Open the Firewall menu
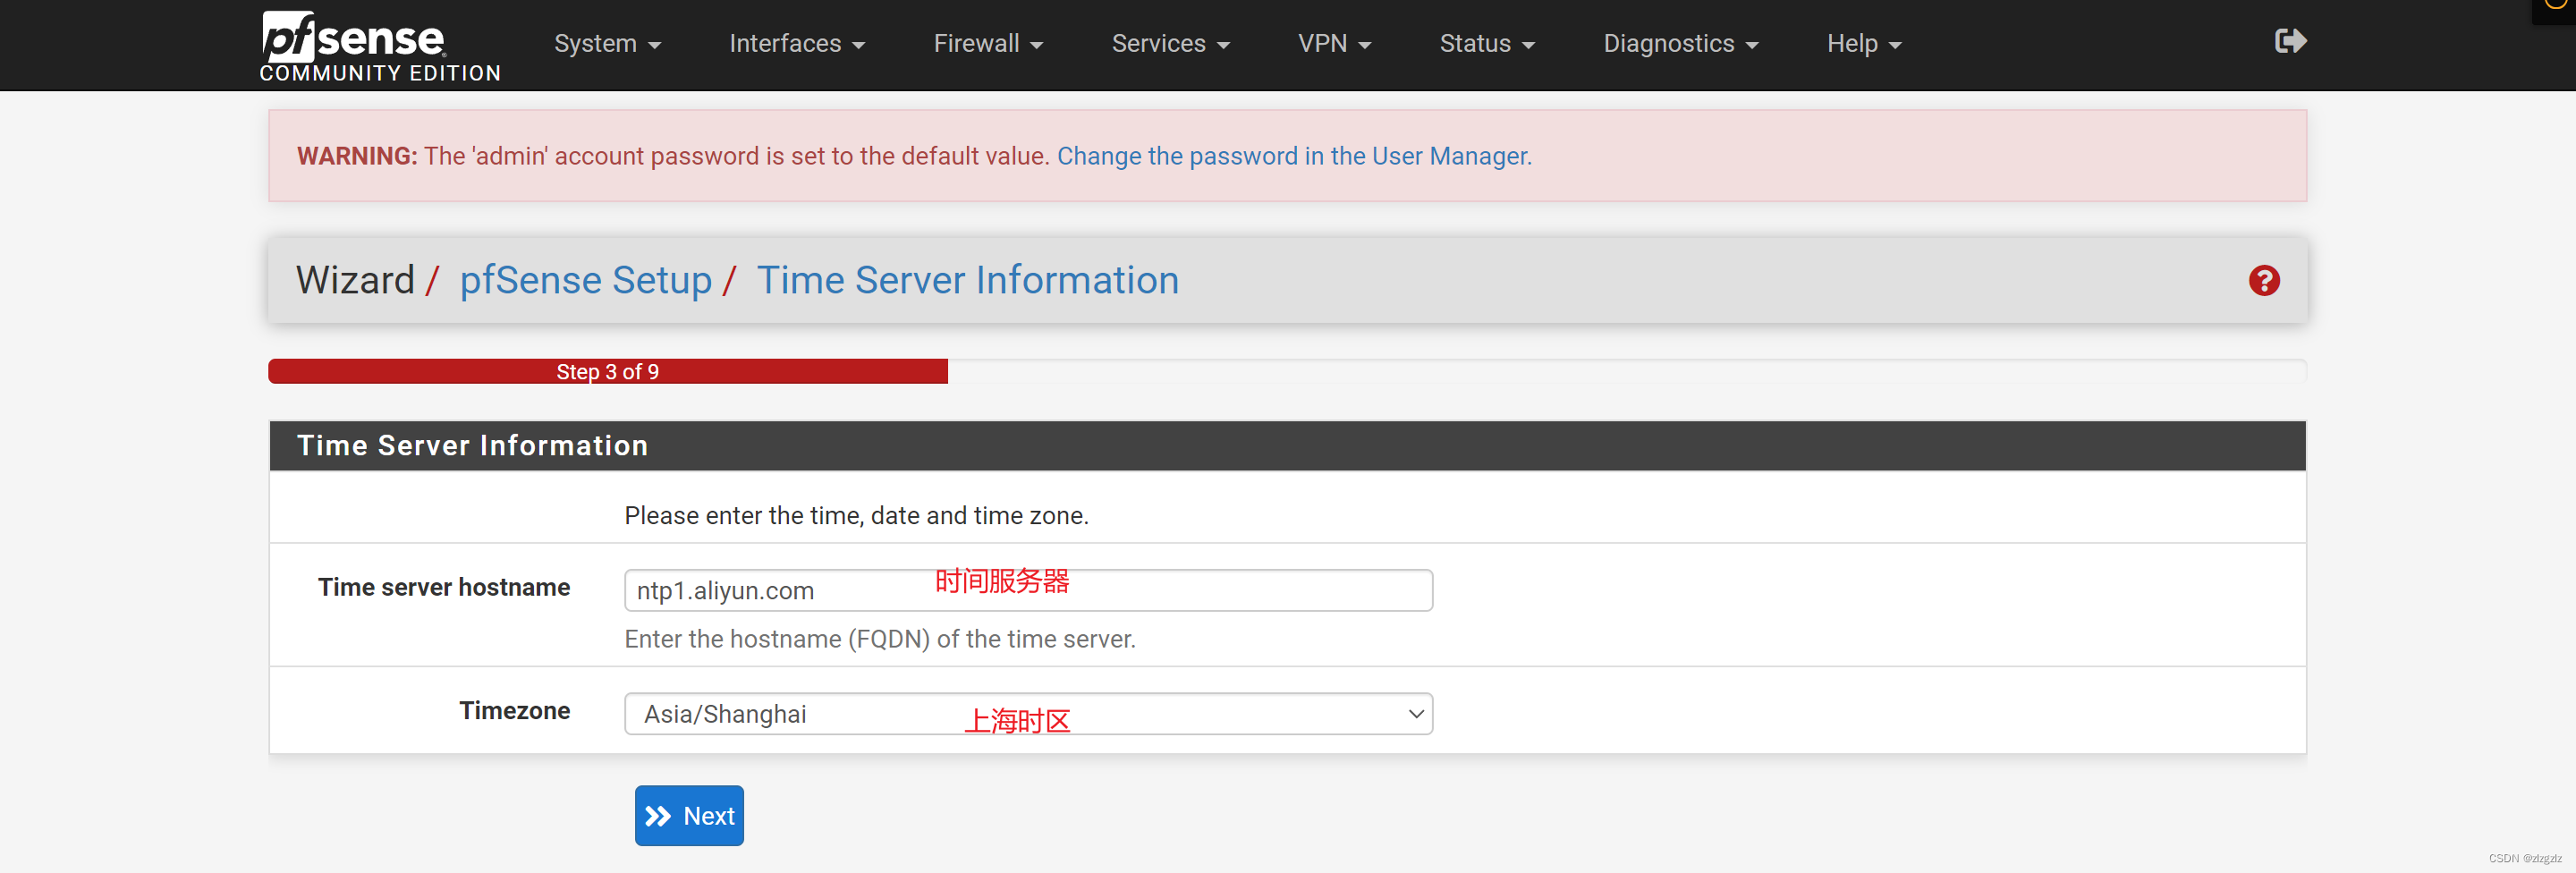The image size is (2576, 873). click(988, 44)
